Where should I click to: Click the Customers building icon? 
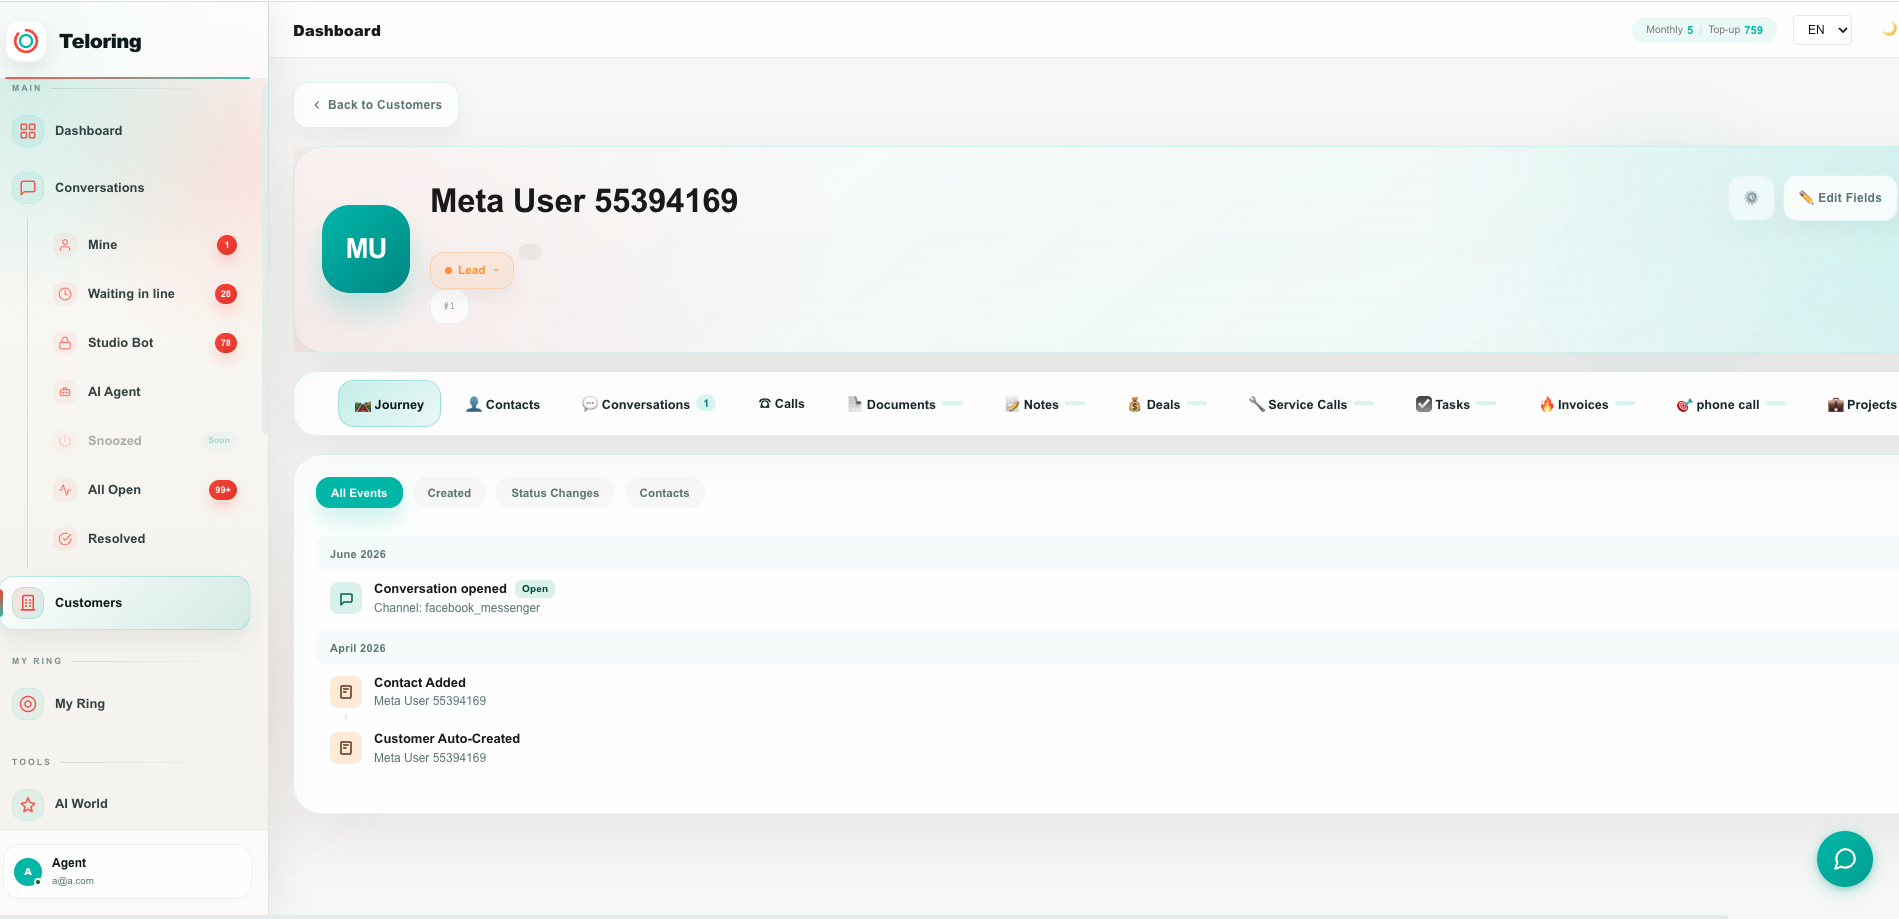point(28,603)
